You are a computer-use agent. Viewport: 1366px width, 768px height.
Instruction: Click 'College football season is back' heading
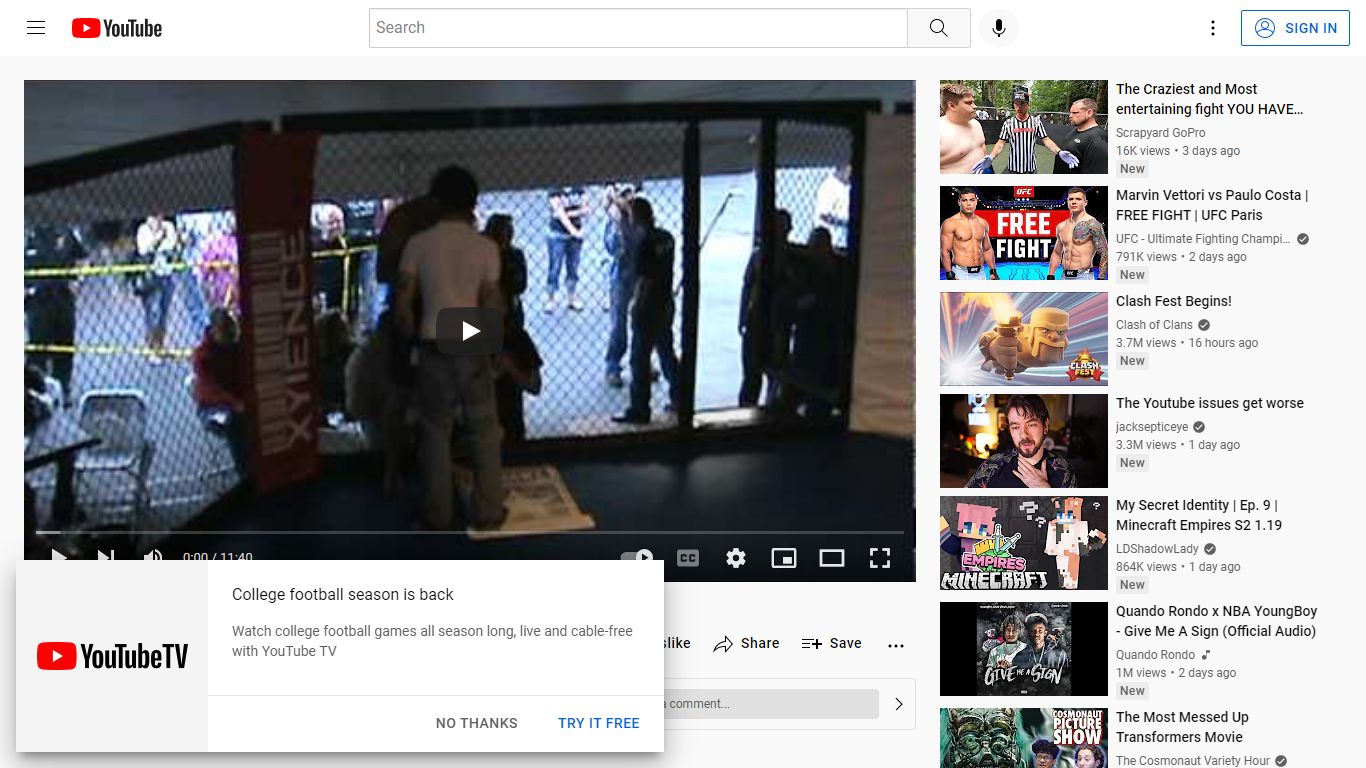[343, 594]
